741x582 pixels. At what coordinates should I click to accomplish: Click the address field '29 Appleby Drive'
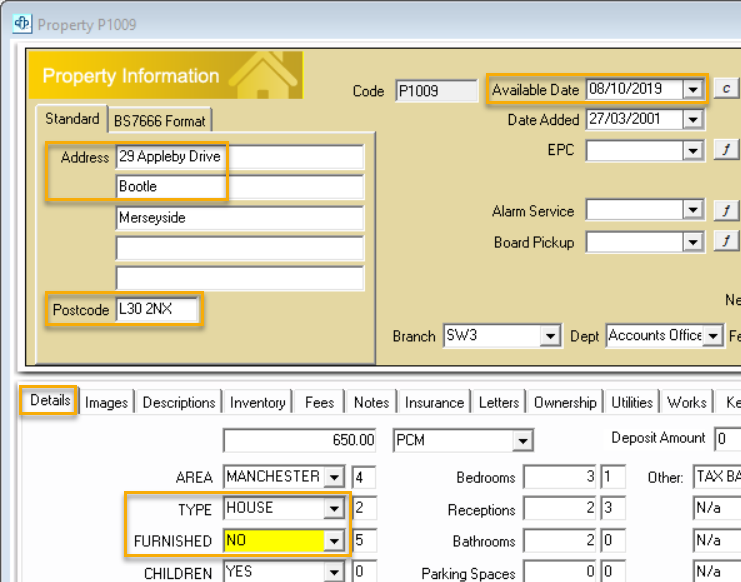240,157
